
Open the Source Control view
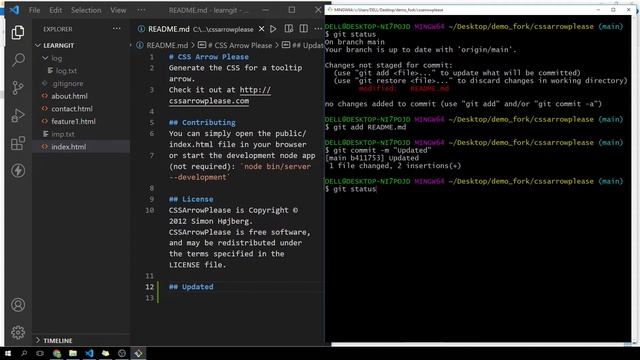[x=18, y=88]
